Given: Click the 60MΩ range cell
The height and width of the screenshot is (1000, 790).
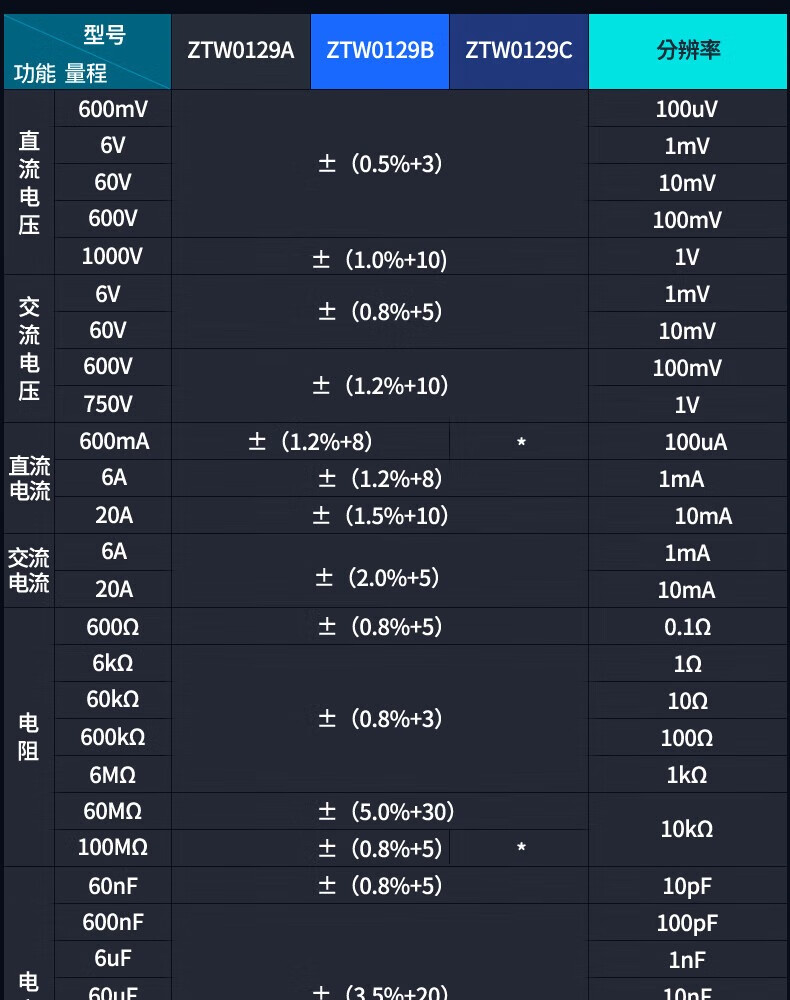Looking at the screenshot, I should [112, 810].
